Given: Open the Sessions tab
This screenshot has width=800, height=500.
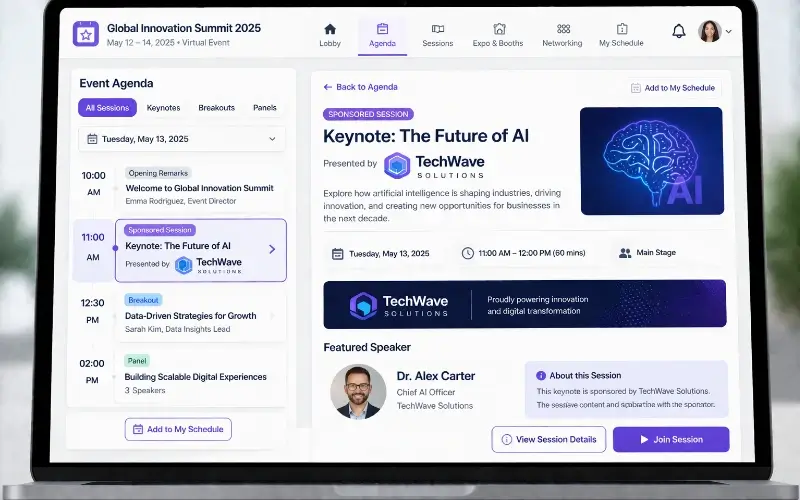Looking at the screenshot, I should [438, 36].
